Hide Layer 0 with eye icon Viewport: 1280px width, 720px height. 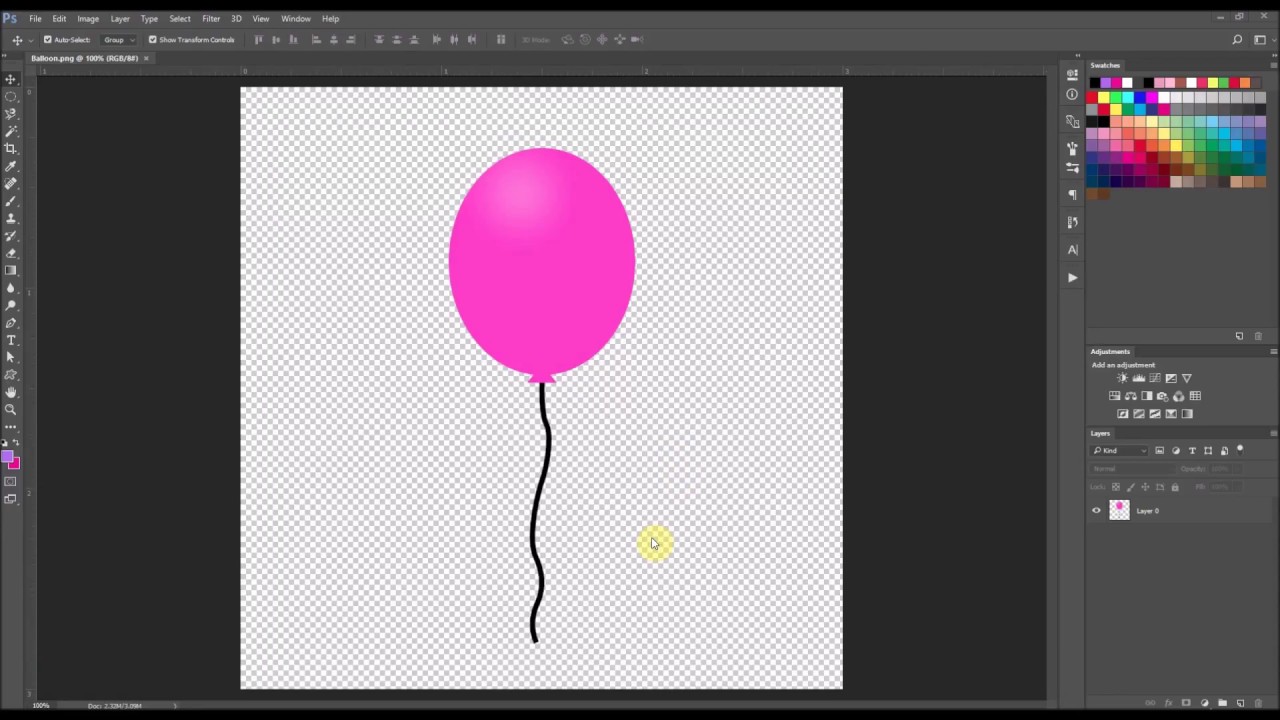(1096, 511)
